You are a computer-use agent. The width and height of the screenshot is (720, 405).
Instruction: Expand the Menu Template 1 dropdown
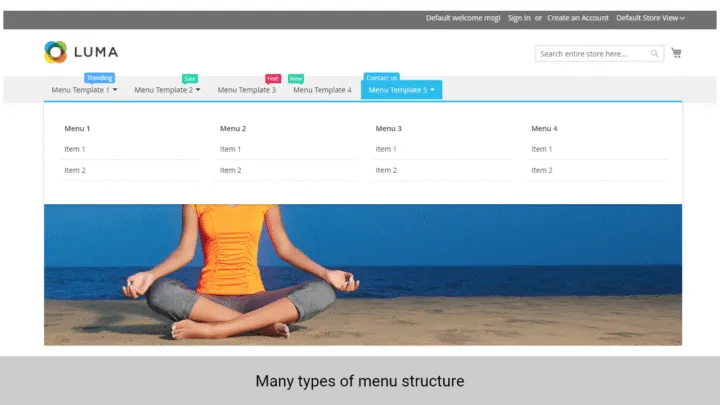coord(85,90)
